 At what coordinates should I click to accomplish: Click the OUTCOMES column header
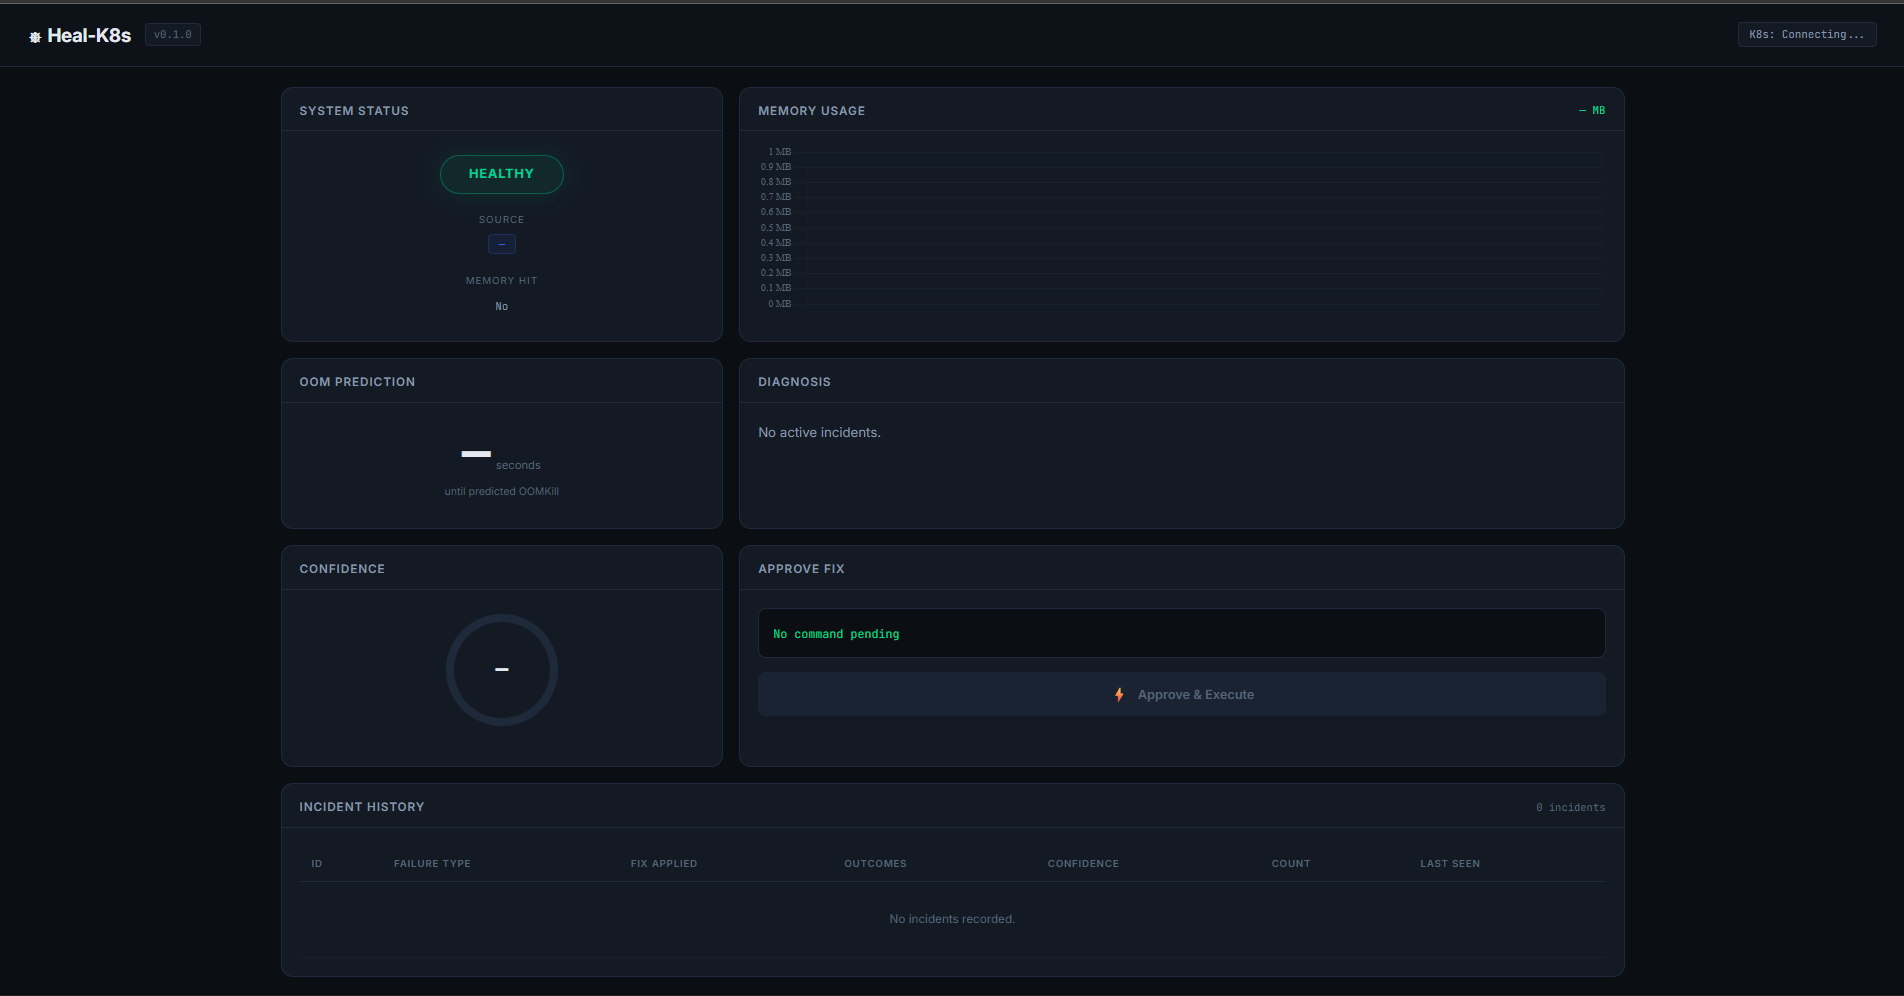[x=875, y=863]
